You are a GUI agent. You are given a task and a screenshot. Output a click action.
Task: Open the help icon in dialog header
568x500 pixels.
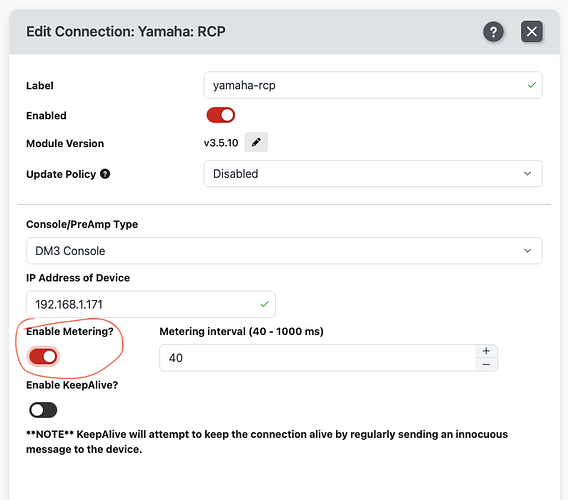pyautogui.click(x=493, y=32)
